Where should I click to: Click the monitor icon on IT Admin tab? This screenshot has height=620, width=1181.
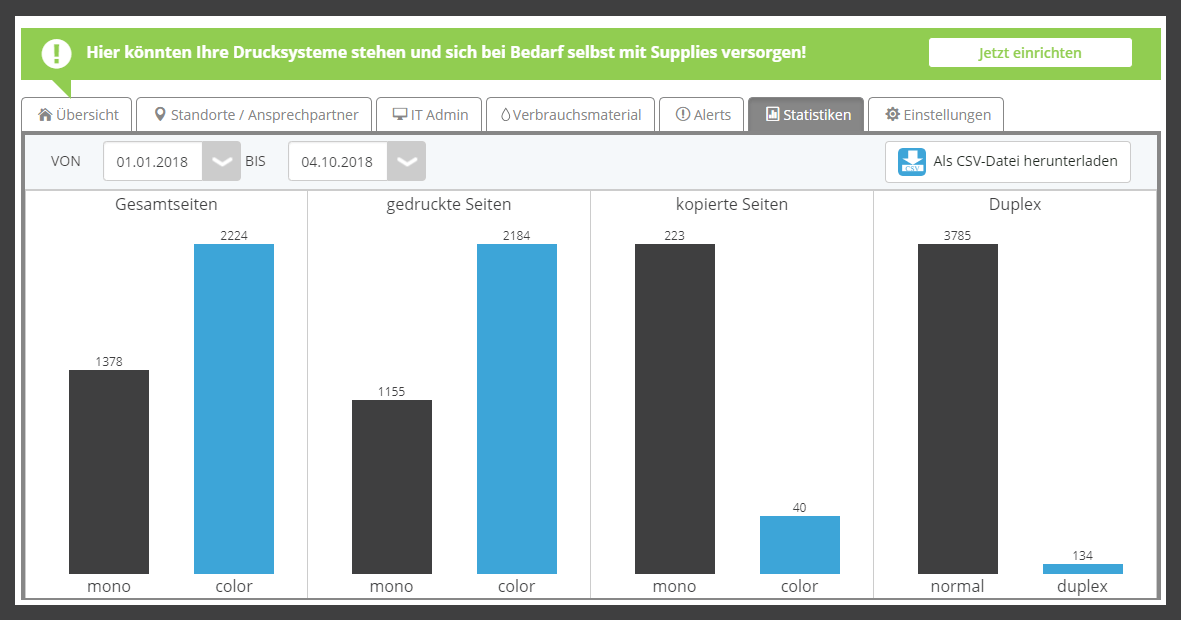(x=400, y=115)
